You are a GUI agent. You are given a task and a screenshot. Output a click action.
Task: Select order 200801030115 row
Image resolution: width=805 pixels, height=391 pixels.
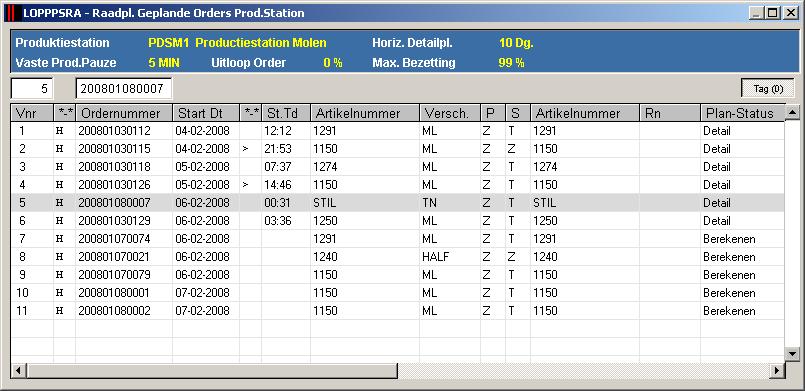pyautogui.click(x=397, y=149)
